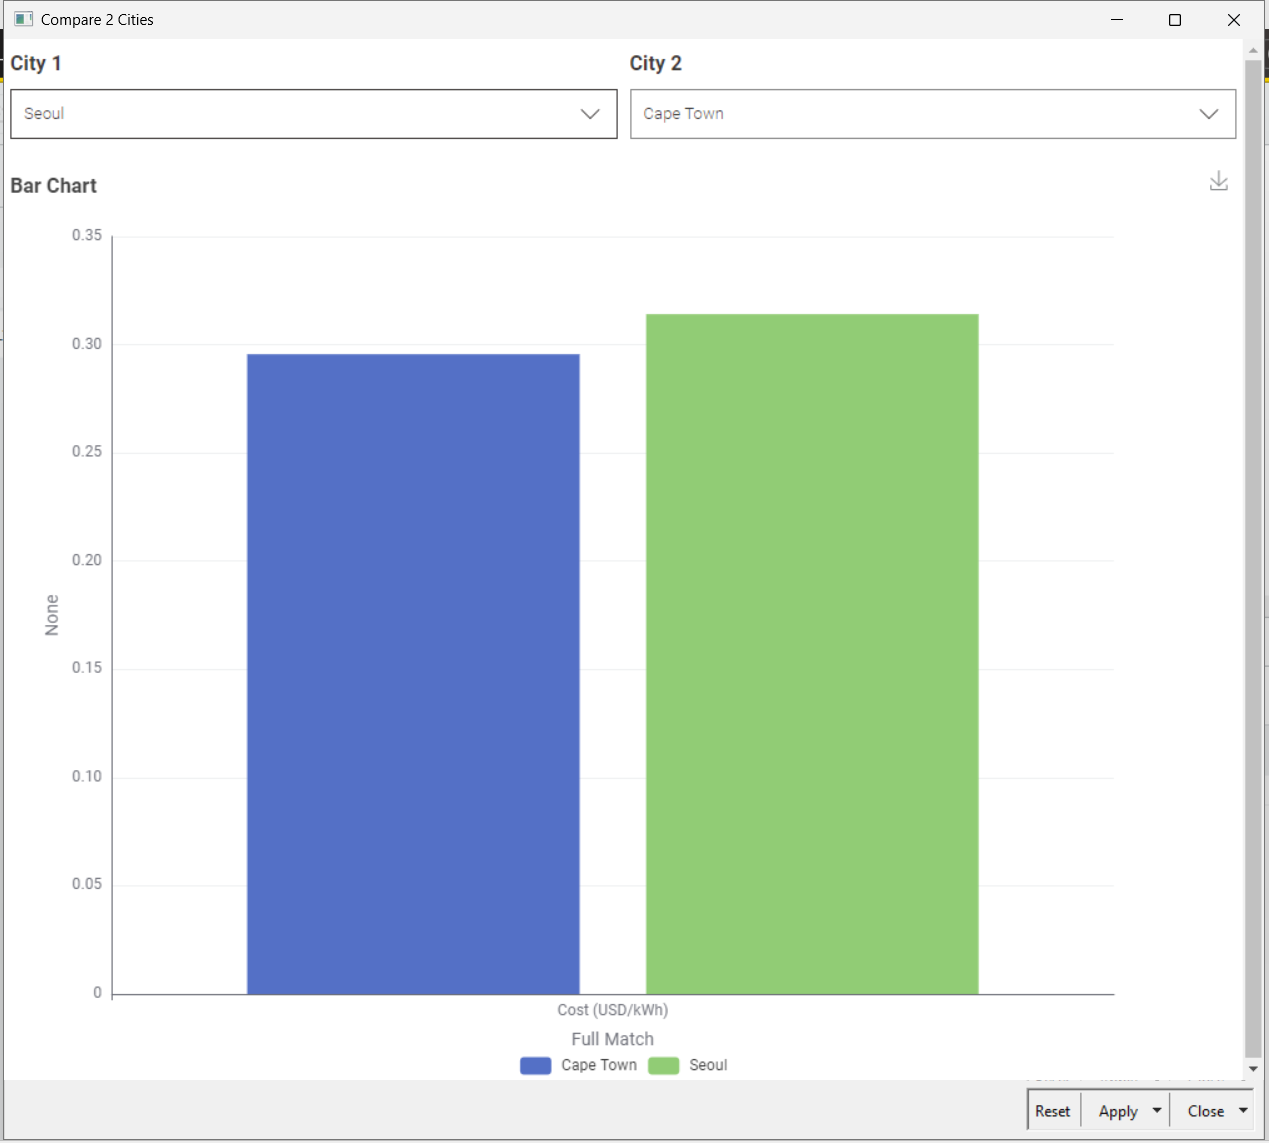Open the City 2 dropdown showing Cape Town
The width and height of the screenshot is (1269, 1143).
pos(932,114)
